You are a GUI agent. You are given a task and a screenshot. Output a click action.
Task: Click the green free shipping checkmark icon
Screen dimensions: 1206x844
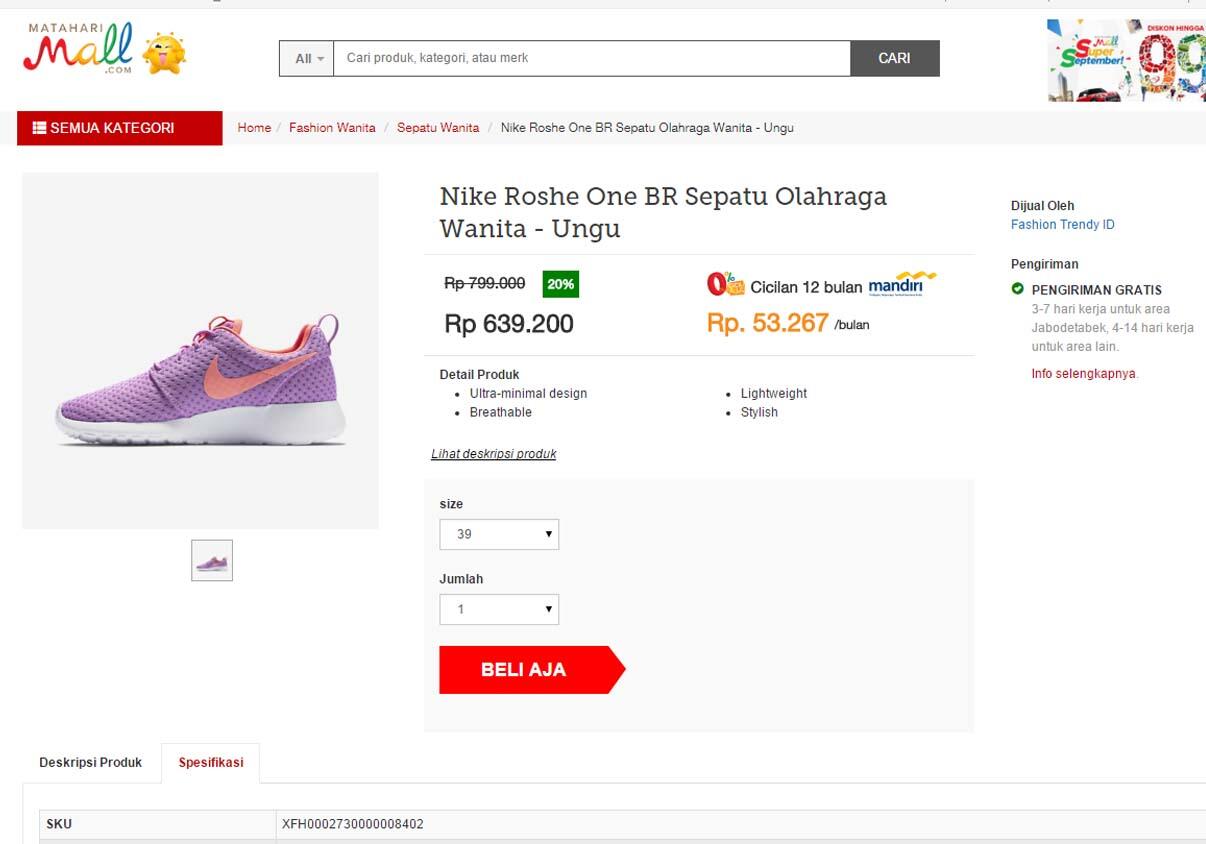(x=1018, y=290)
